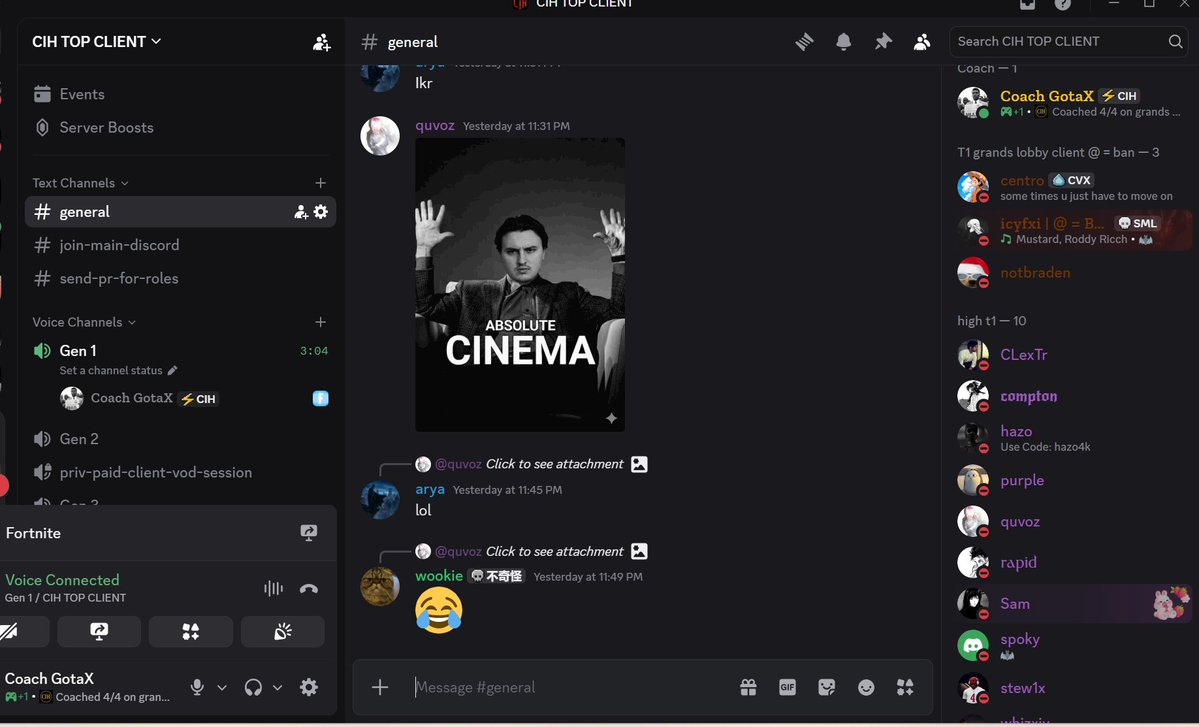Click the laughing emoji message
This screenshot has height=727, width=1199.
point(439,610)
